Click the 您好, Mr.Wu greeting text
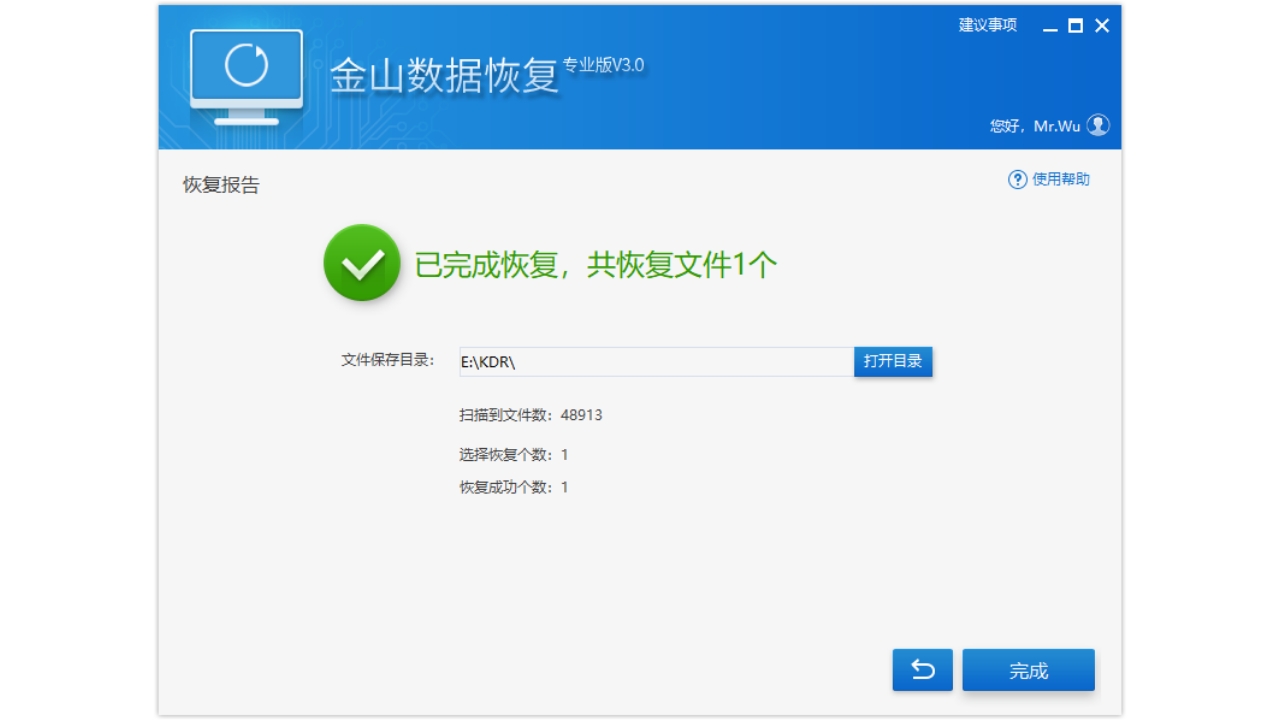1280x720 pixels. pyautogui.click(x=1035, y=126)
